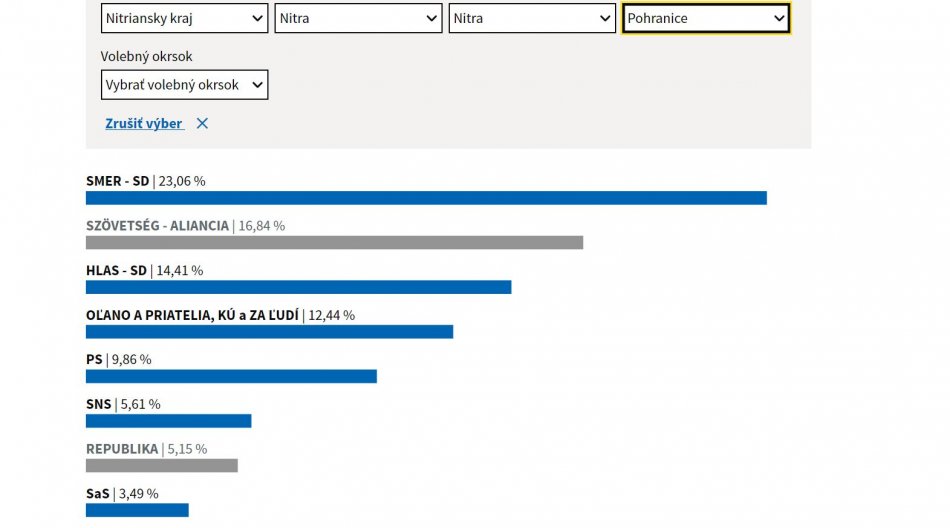Click the Volebný okrsok field label

pyautogui.click(x=147, y=57)
